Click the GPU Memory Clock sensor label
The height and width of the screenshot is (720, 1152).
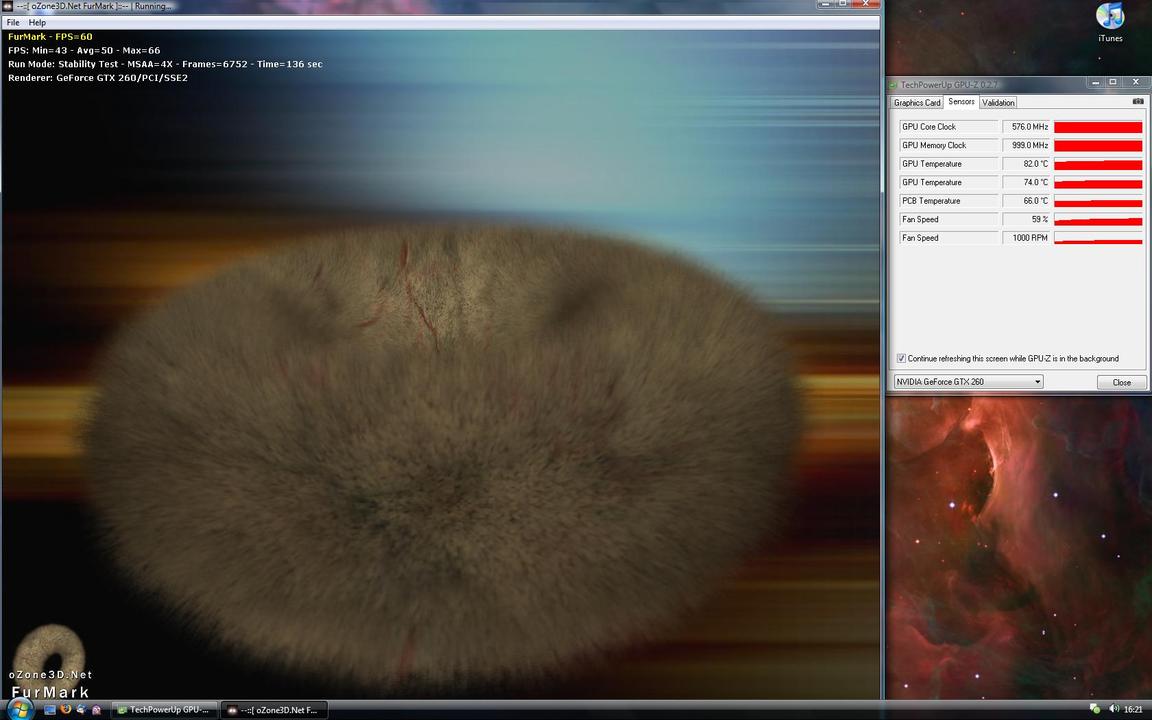click(948, 145)
